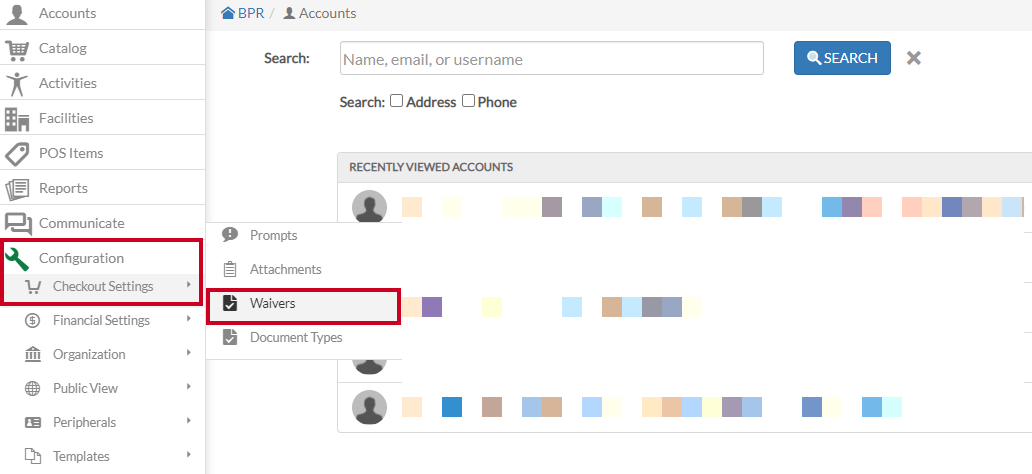Select the Public View menu entry
The height and width of the screenshot is (474, 1032).
[102, 388]
